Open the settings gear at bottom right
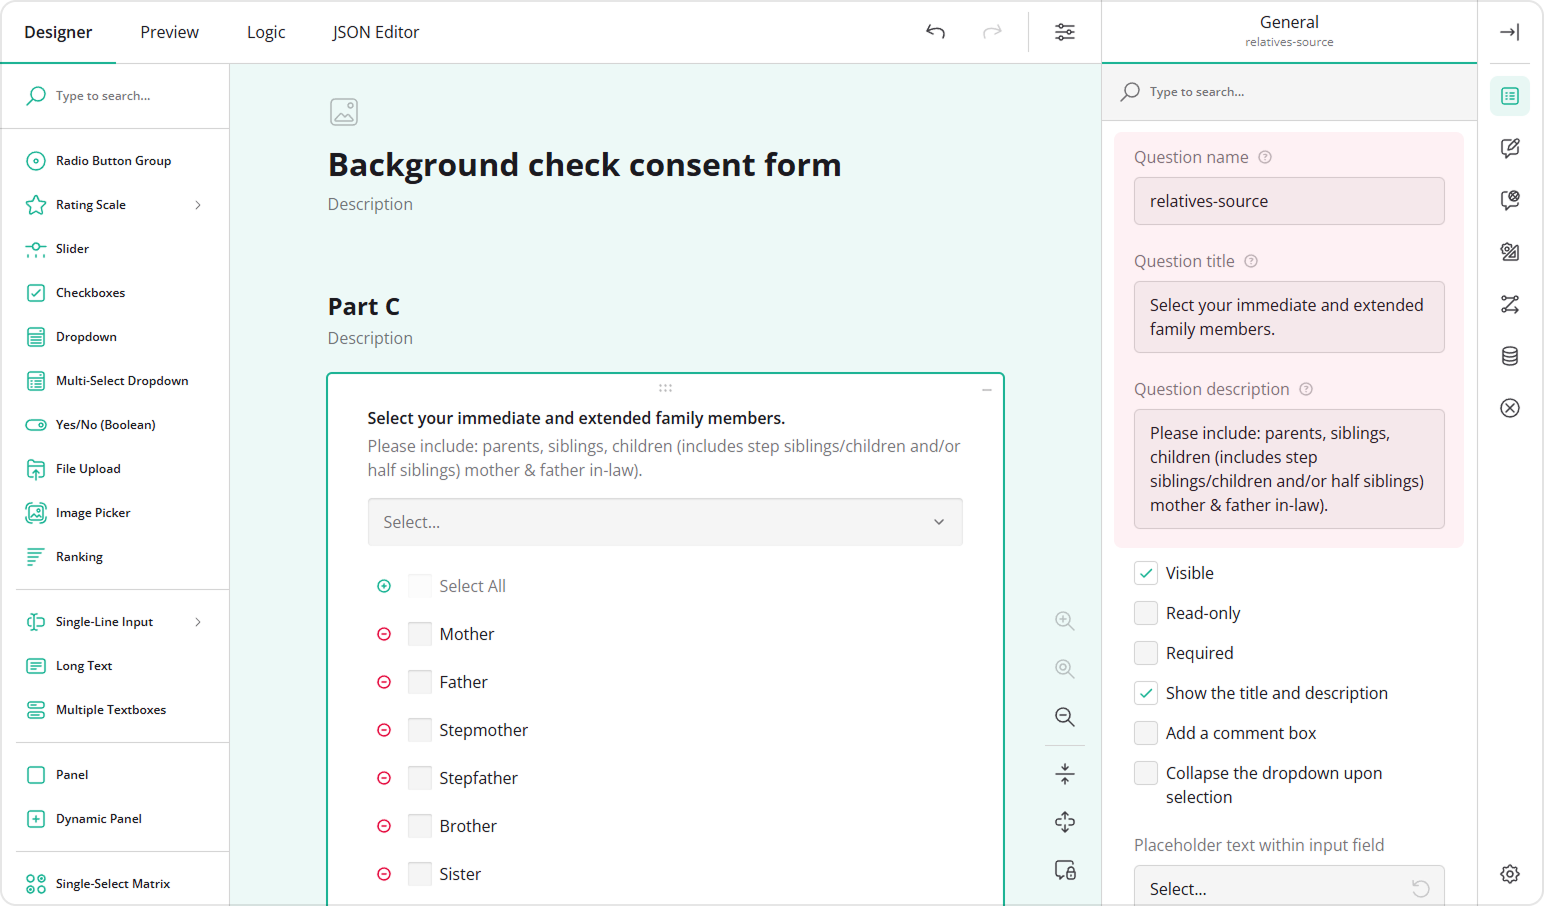The image size is (1544, 906). pyautogui.click(x=1509, y=873)
